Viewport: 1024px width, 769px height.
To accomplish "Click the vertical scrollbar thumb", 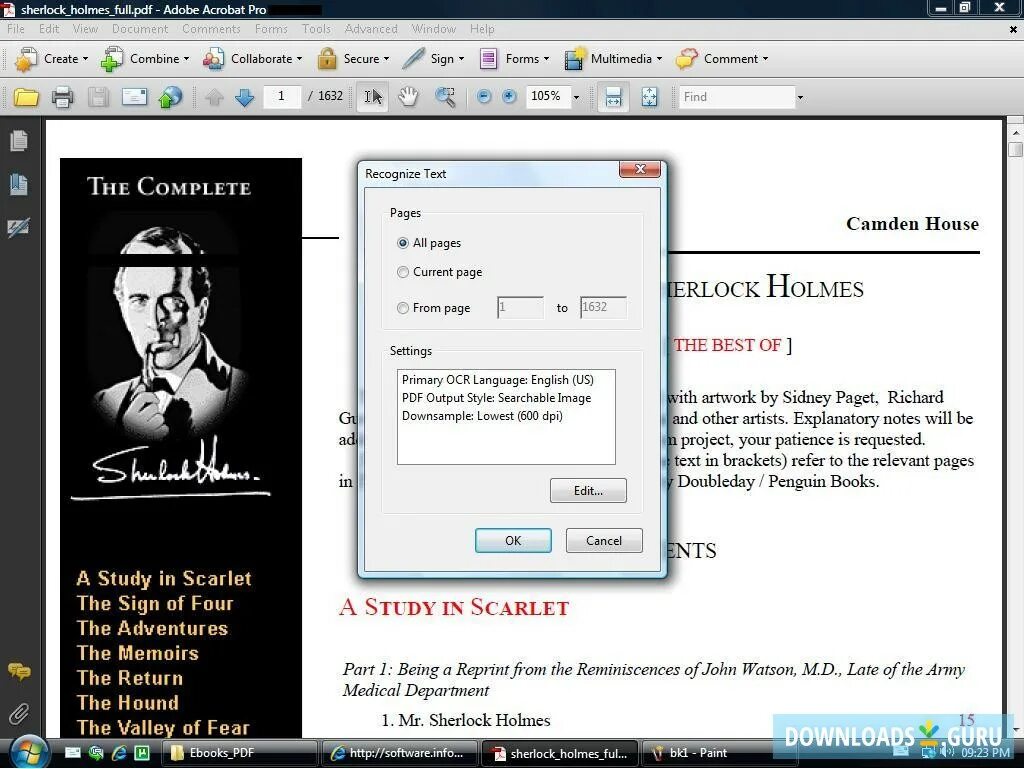I will pos(1015,149).
